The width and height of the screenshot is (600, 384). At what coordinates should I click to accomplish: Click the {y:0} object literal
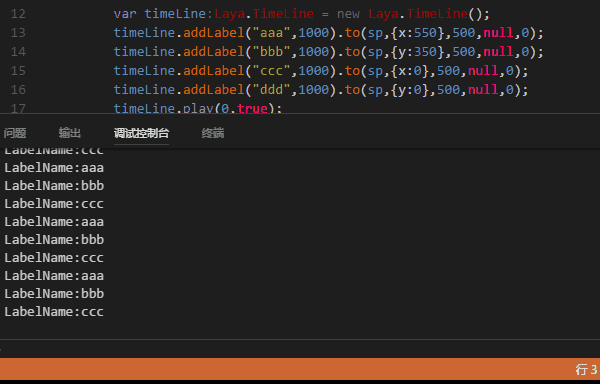point(410,89)
